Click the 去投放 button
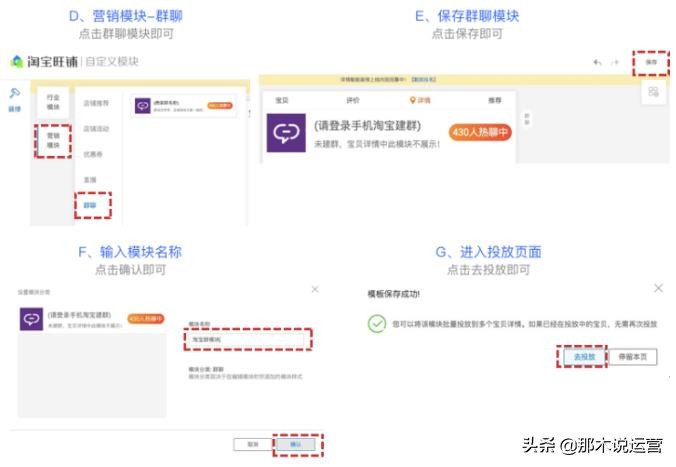Viewport: 676px width, 467px height. point(585,357)
